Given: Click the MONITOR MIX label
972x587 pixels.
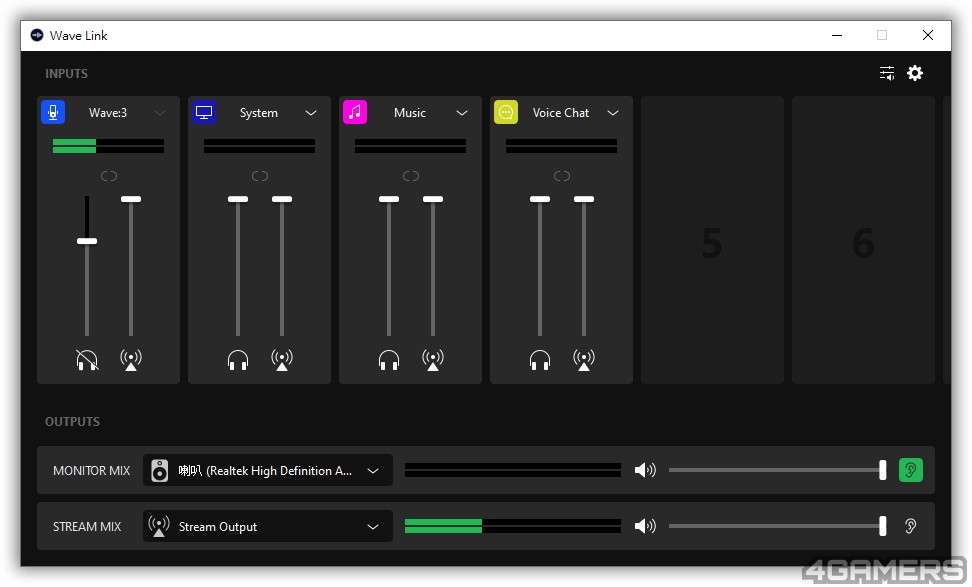Looking at the screenshot, I should tap(92, 470).
